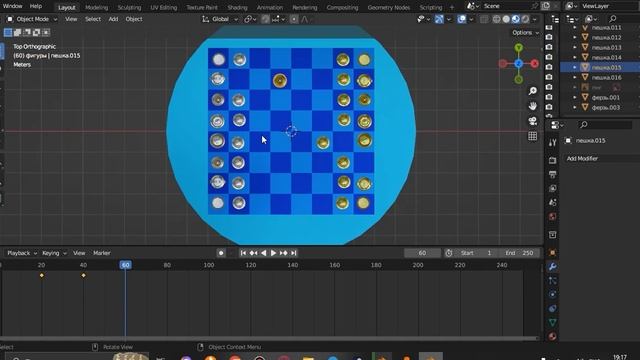Screen dimensions: 640x360
Task: Switch to wireframe viewport shading
Action: click(x=496, y=19)
